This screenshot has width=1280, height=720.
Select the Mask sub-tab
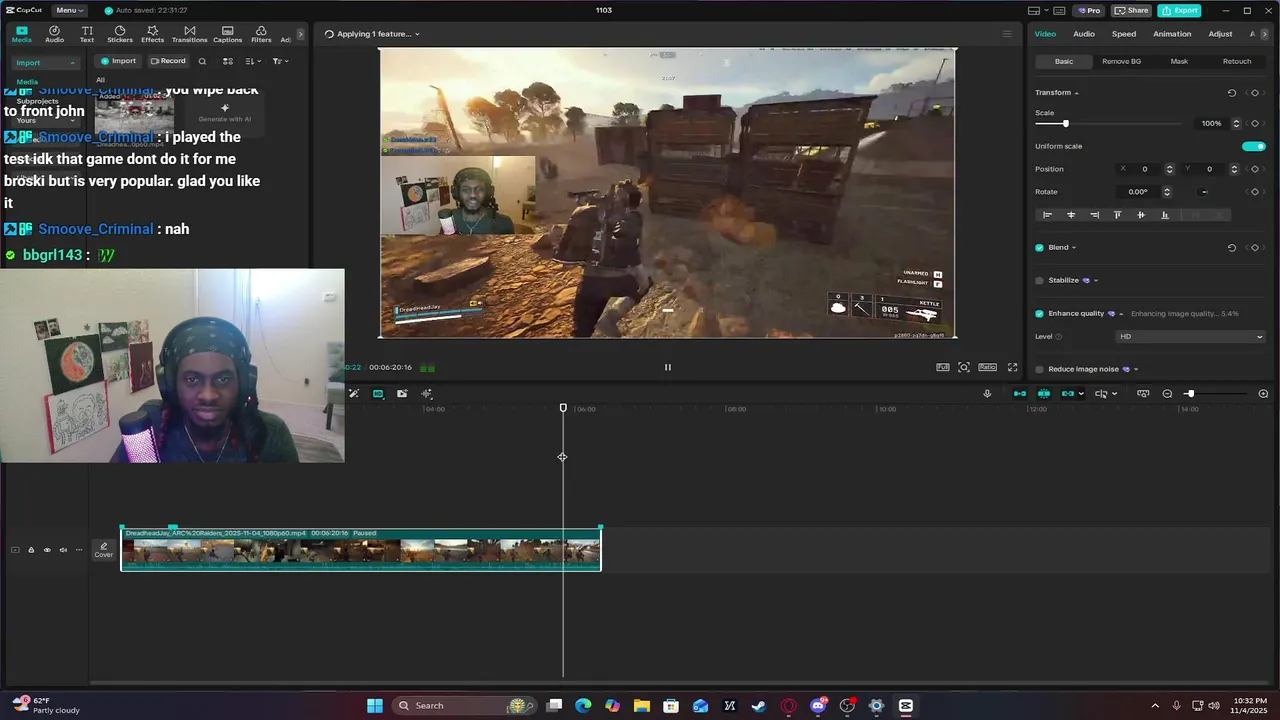click(x=1179, y=61)
